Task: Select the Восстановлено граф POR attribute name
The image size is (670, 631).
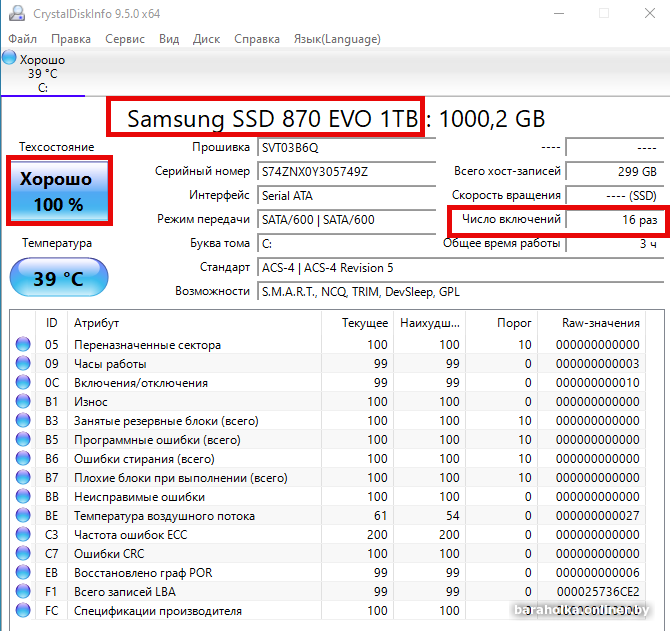Action: point(143,573)
